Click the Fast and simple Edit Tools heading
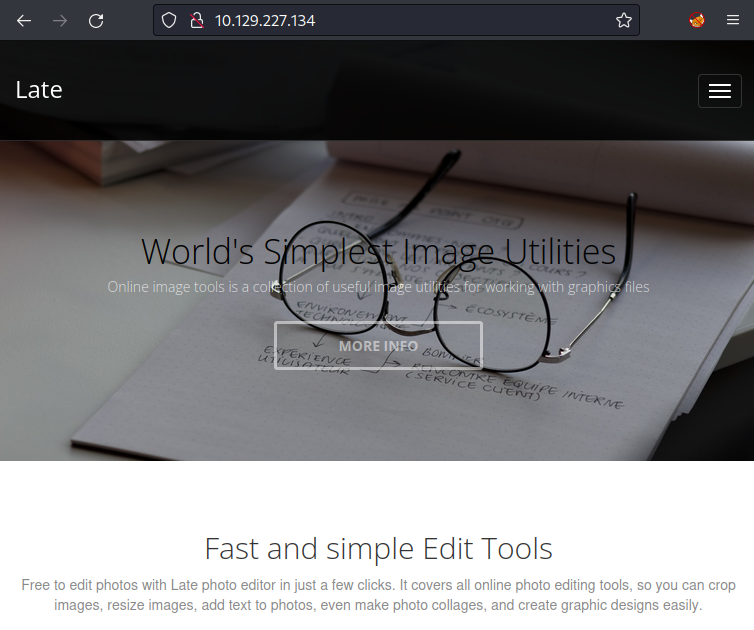This screenshot has height=630, width=754. click(x=378, y=548)
